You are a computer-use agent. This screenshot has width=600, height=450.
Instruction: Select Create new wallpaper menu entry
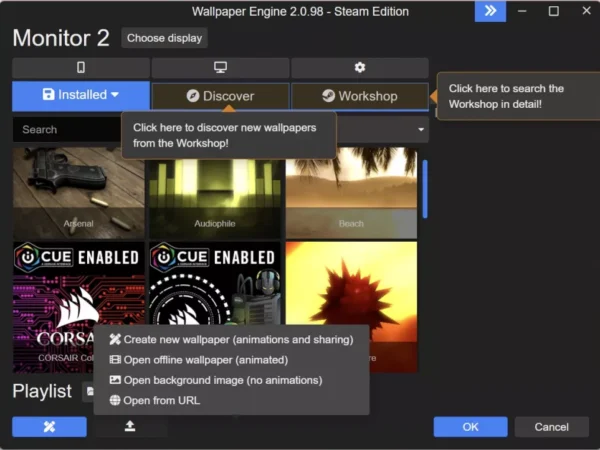pos(231,340)
